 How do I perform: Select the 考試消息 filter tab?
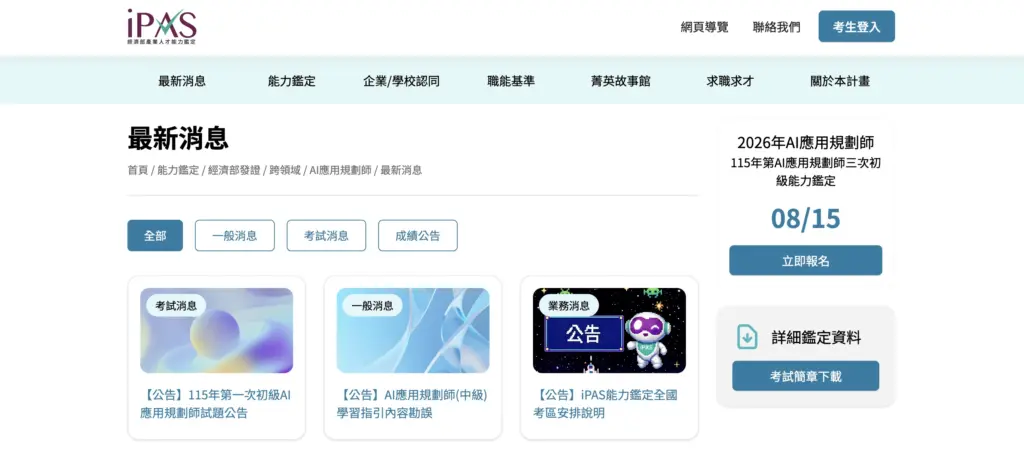(326, 236)
